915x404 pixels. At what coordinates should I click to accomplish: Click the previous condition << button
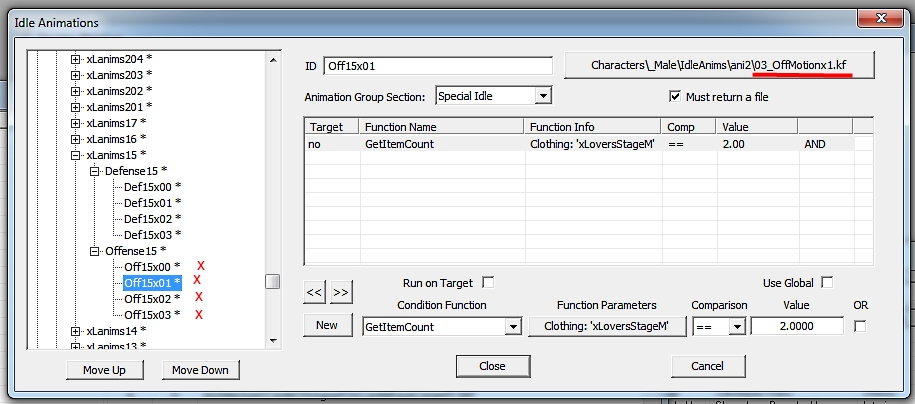[314, 293]
